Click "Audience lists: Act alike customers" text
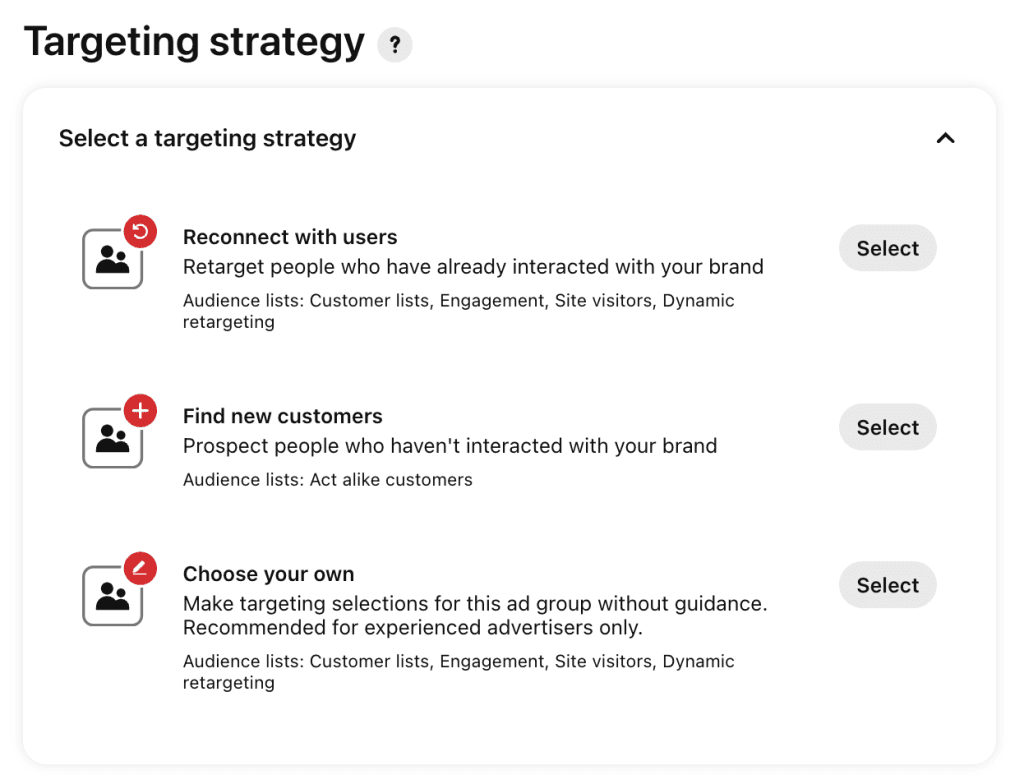This screenshot has height=784, width=1024. pos(328,480)
